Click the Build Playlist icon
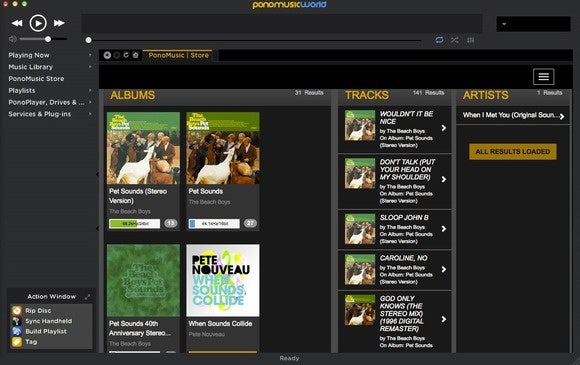Image resolution: width=580 pixels, height=365 pixels. [17, 331]
